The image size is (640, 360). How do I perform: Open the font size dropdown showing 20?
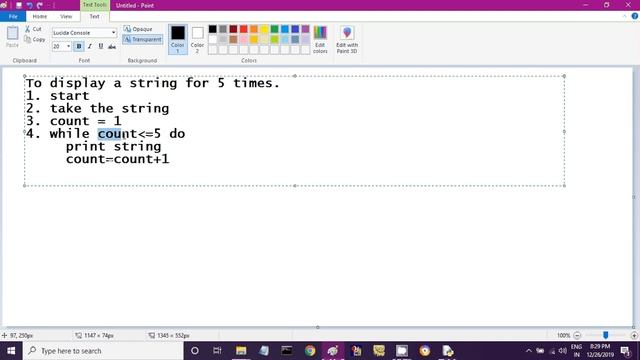tap(68, 47)
